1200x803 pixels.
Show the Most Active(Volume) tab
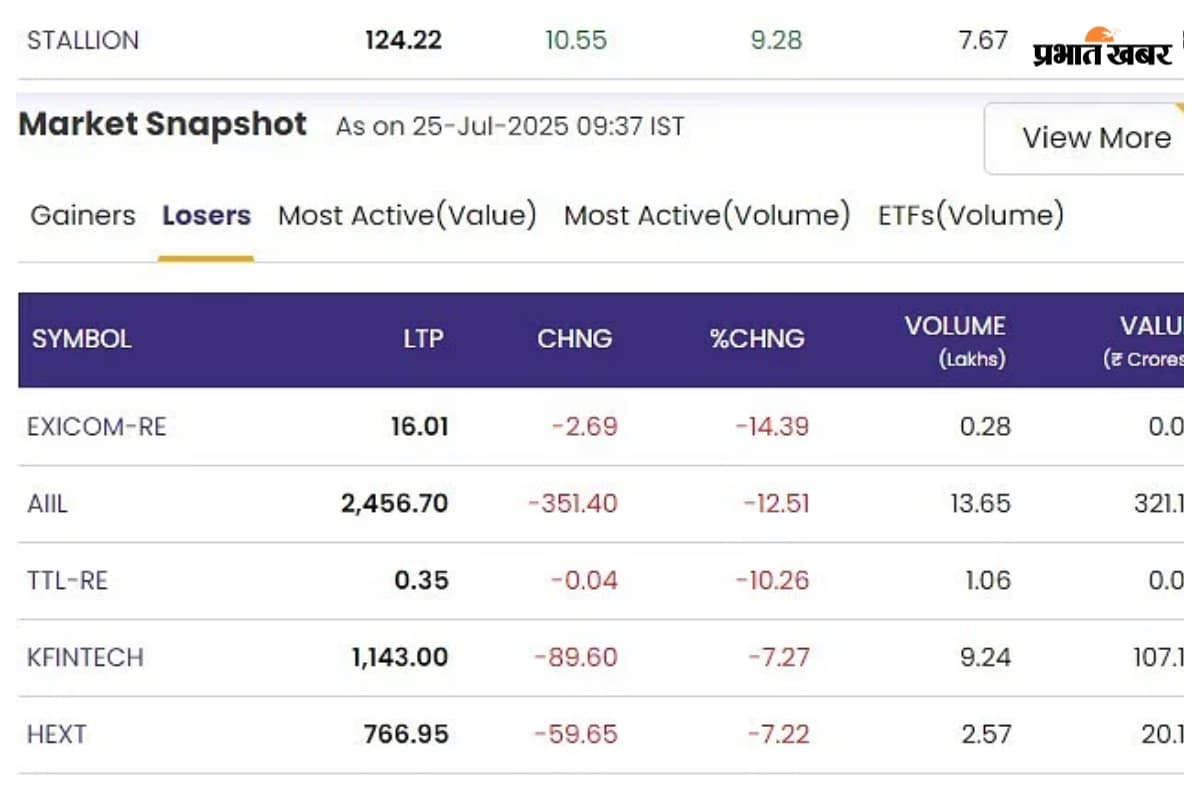click(x=707, y=216)
